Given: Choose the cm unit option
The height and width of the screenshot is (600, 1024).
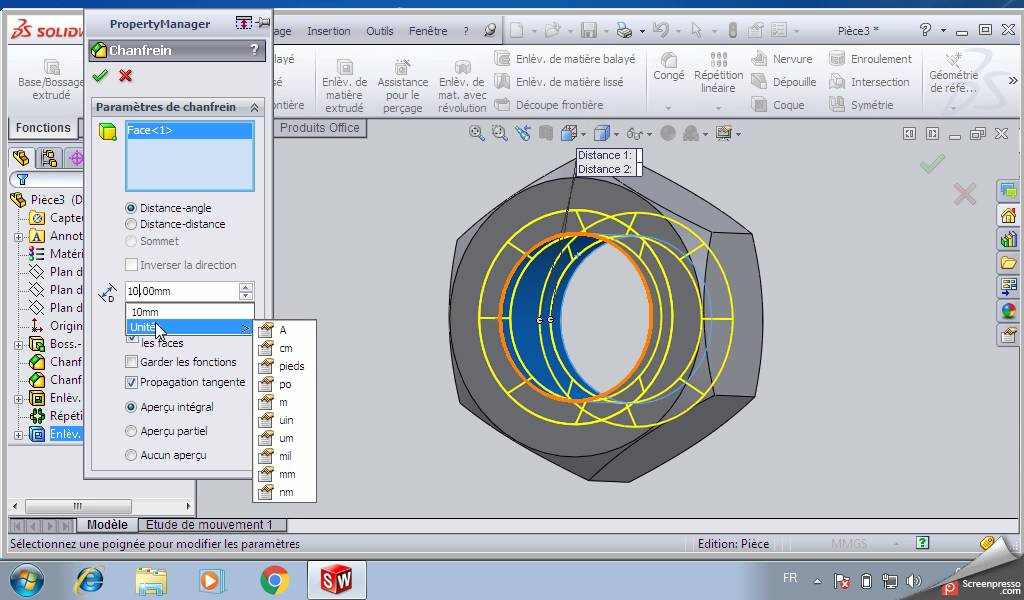Looking at the screenshot, I should [284, 348].
